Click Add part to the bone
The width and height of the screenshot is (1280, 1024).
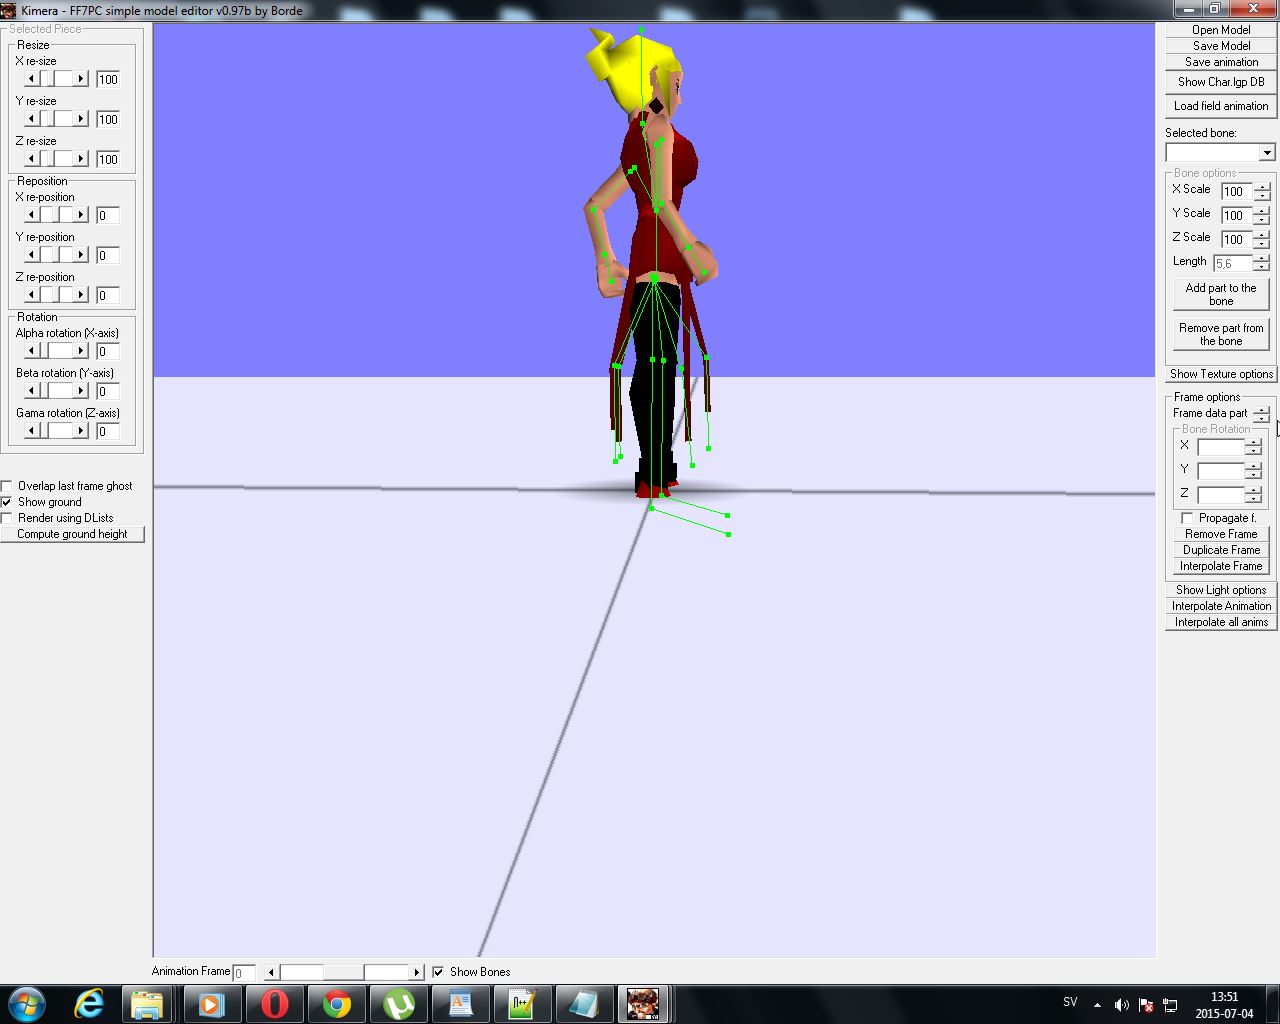[x=1221, y=294]
